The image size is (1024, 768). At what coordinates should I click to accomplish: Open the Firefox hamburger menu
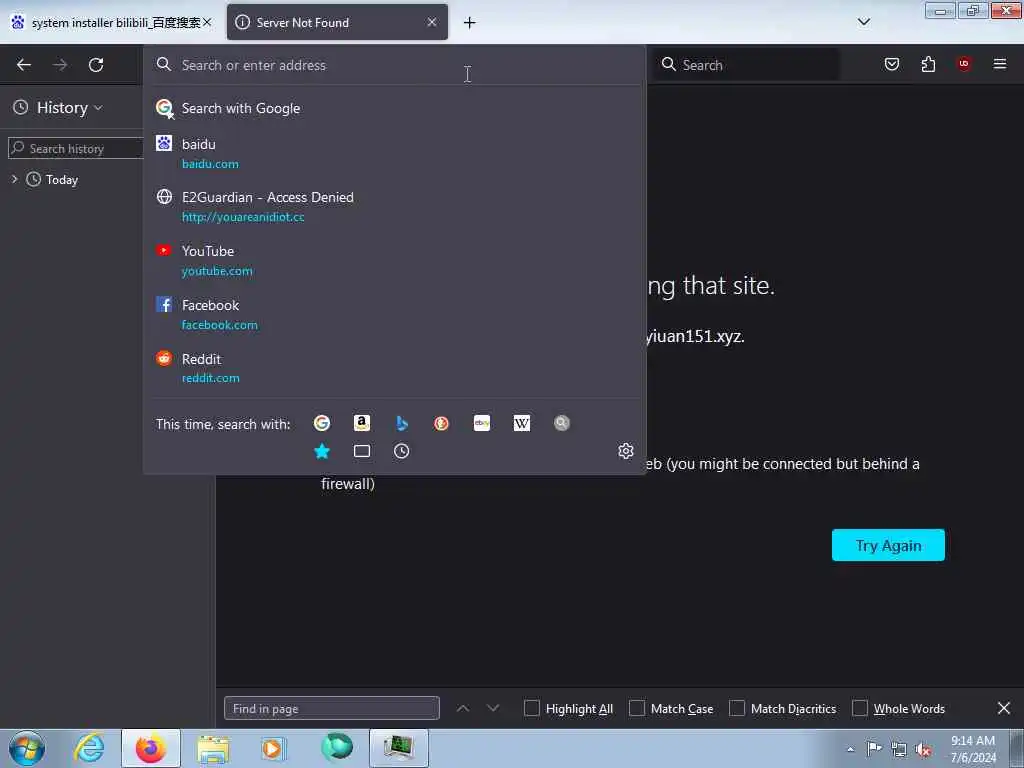(x=1000, y=64)
